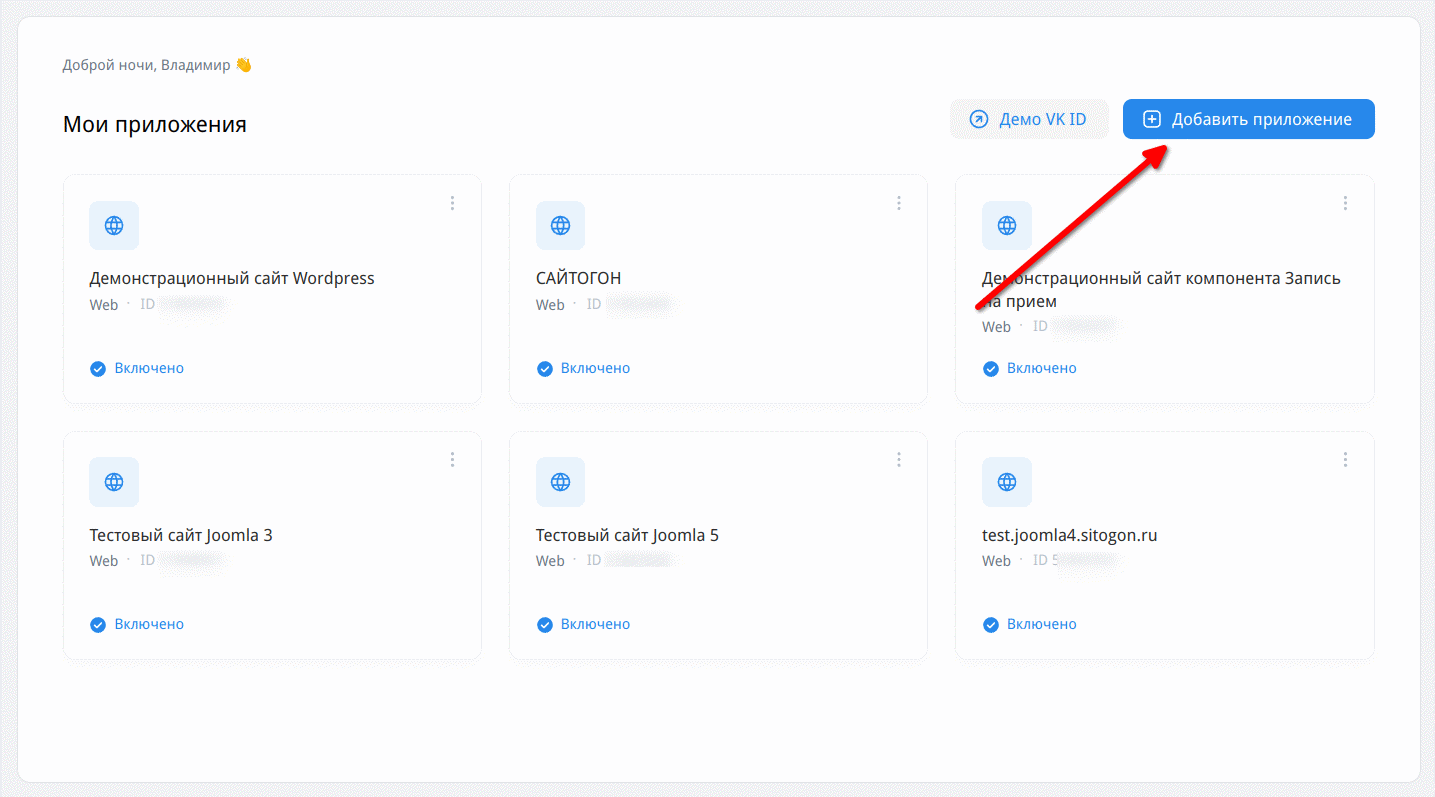Click the 'Добавить приложение' button

click(x=1248, y=119)
